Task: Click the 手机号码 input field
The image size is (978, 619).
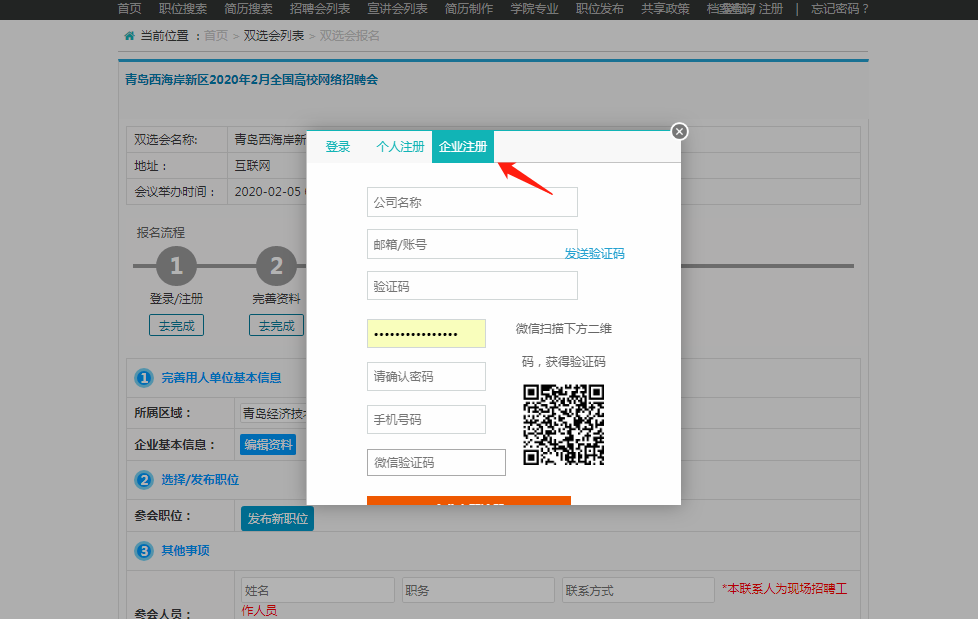Action: click(x=426, y=419)
